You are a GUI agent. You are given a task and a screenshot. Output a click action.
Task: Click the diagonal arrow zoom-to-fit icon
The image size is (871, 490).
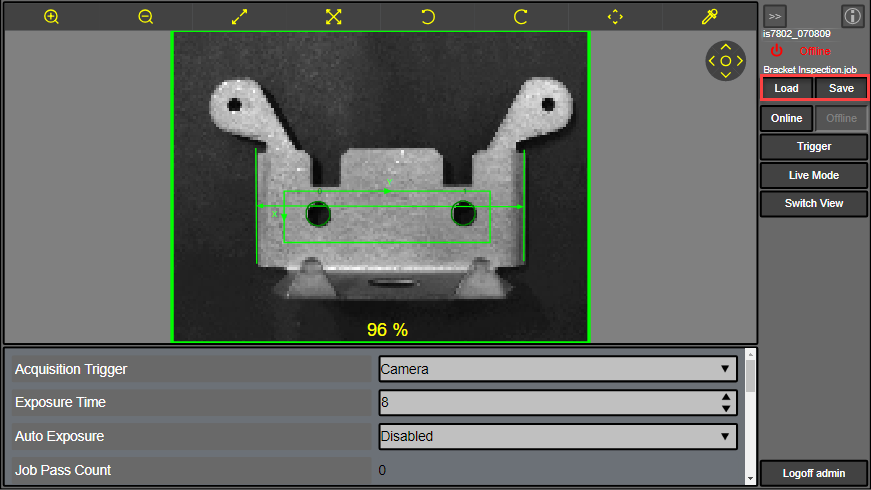coord(239,17)
